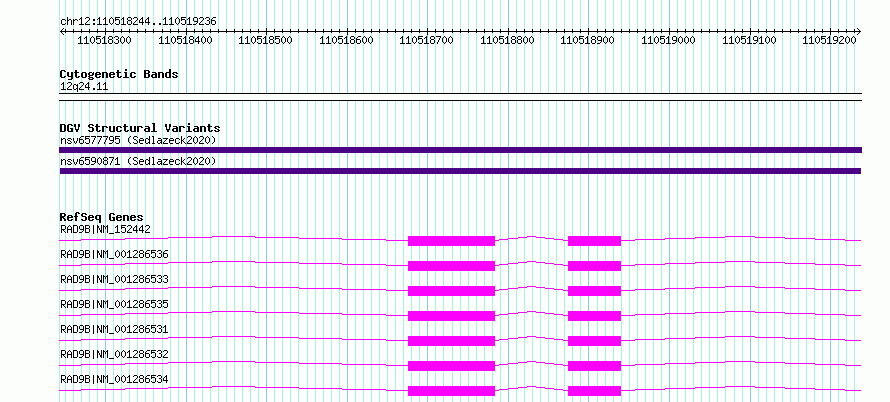Open the RefSeq Genes track header

click(x=102, y=217)
